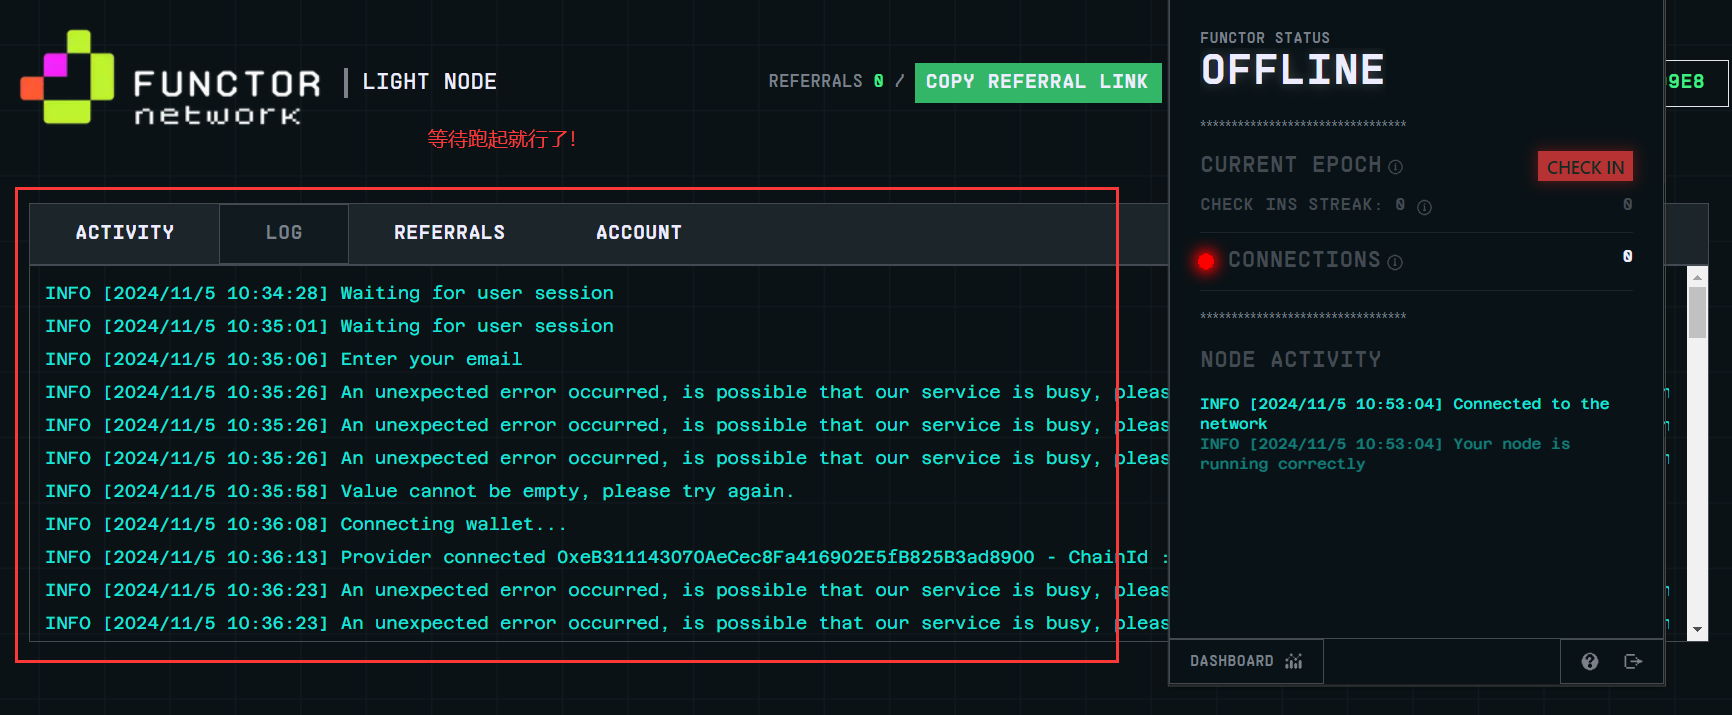1732x715 pixels.
Task: Click the CURRENT EPOCH label
Action: [1290, 165]
